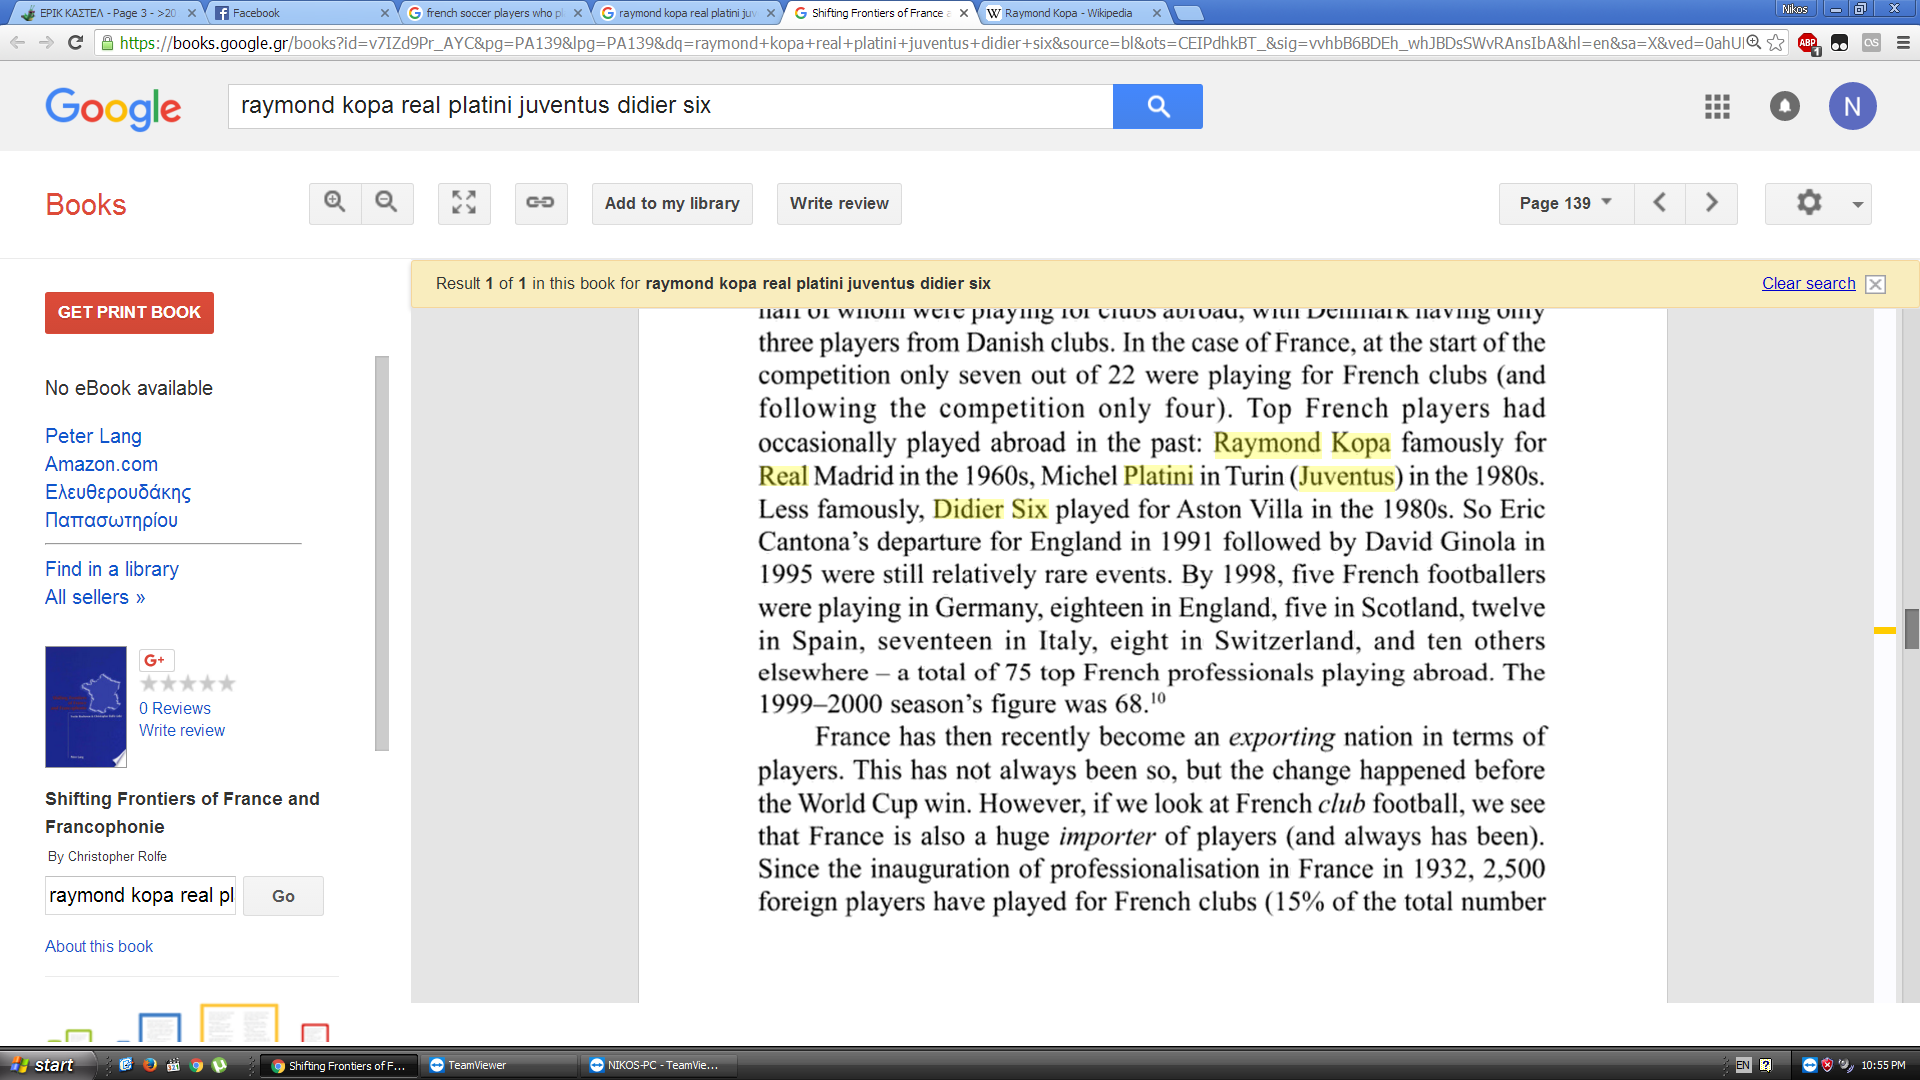Click All sellers link

(95, 597)
